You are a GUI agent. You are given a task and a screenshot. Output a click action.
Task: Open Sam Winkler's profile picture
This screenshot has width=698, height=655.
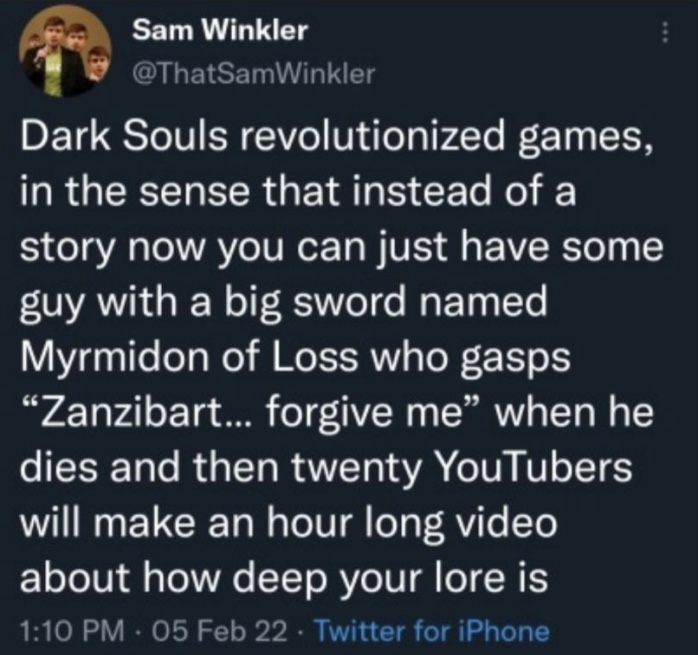65,51
